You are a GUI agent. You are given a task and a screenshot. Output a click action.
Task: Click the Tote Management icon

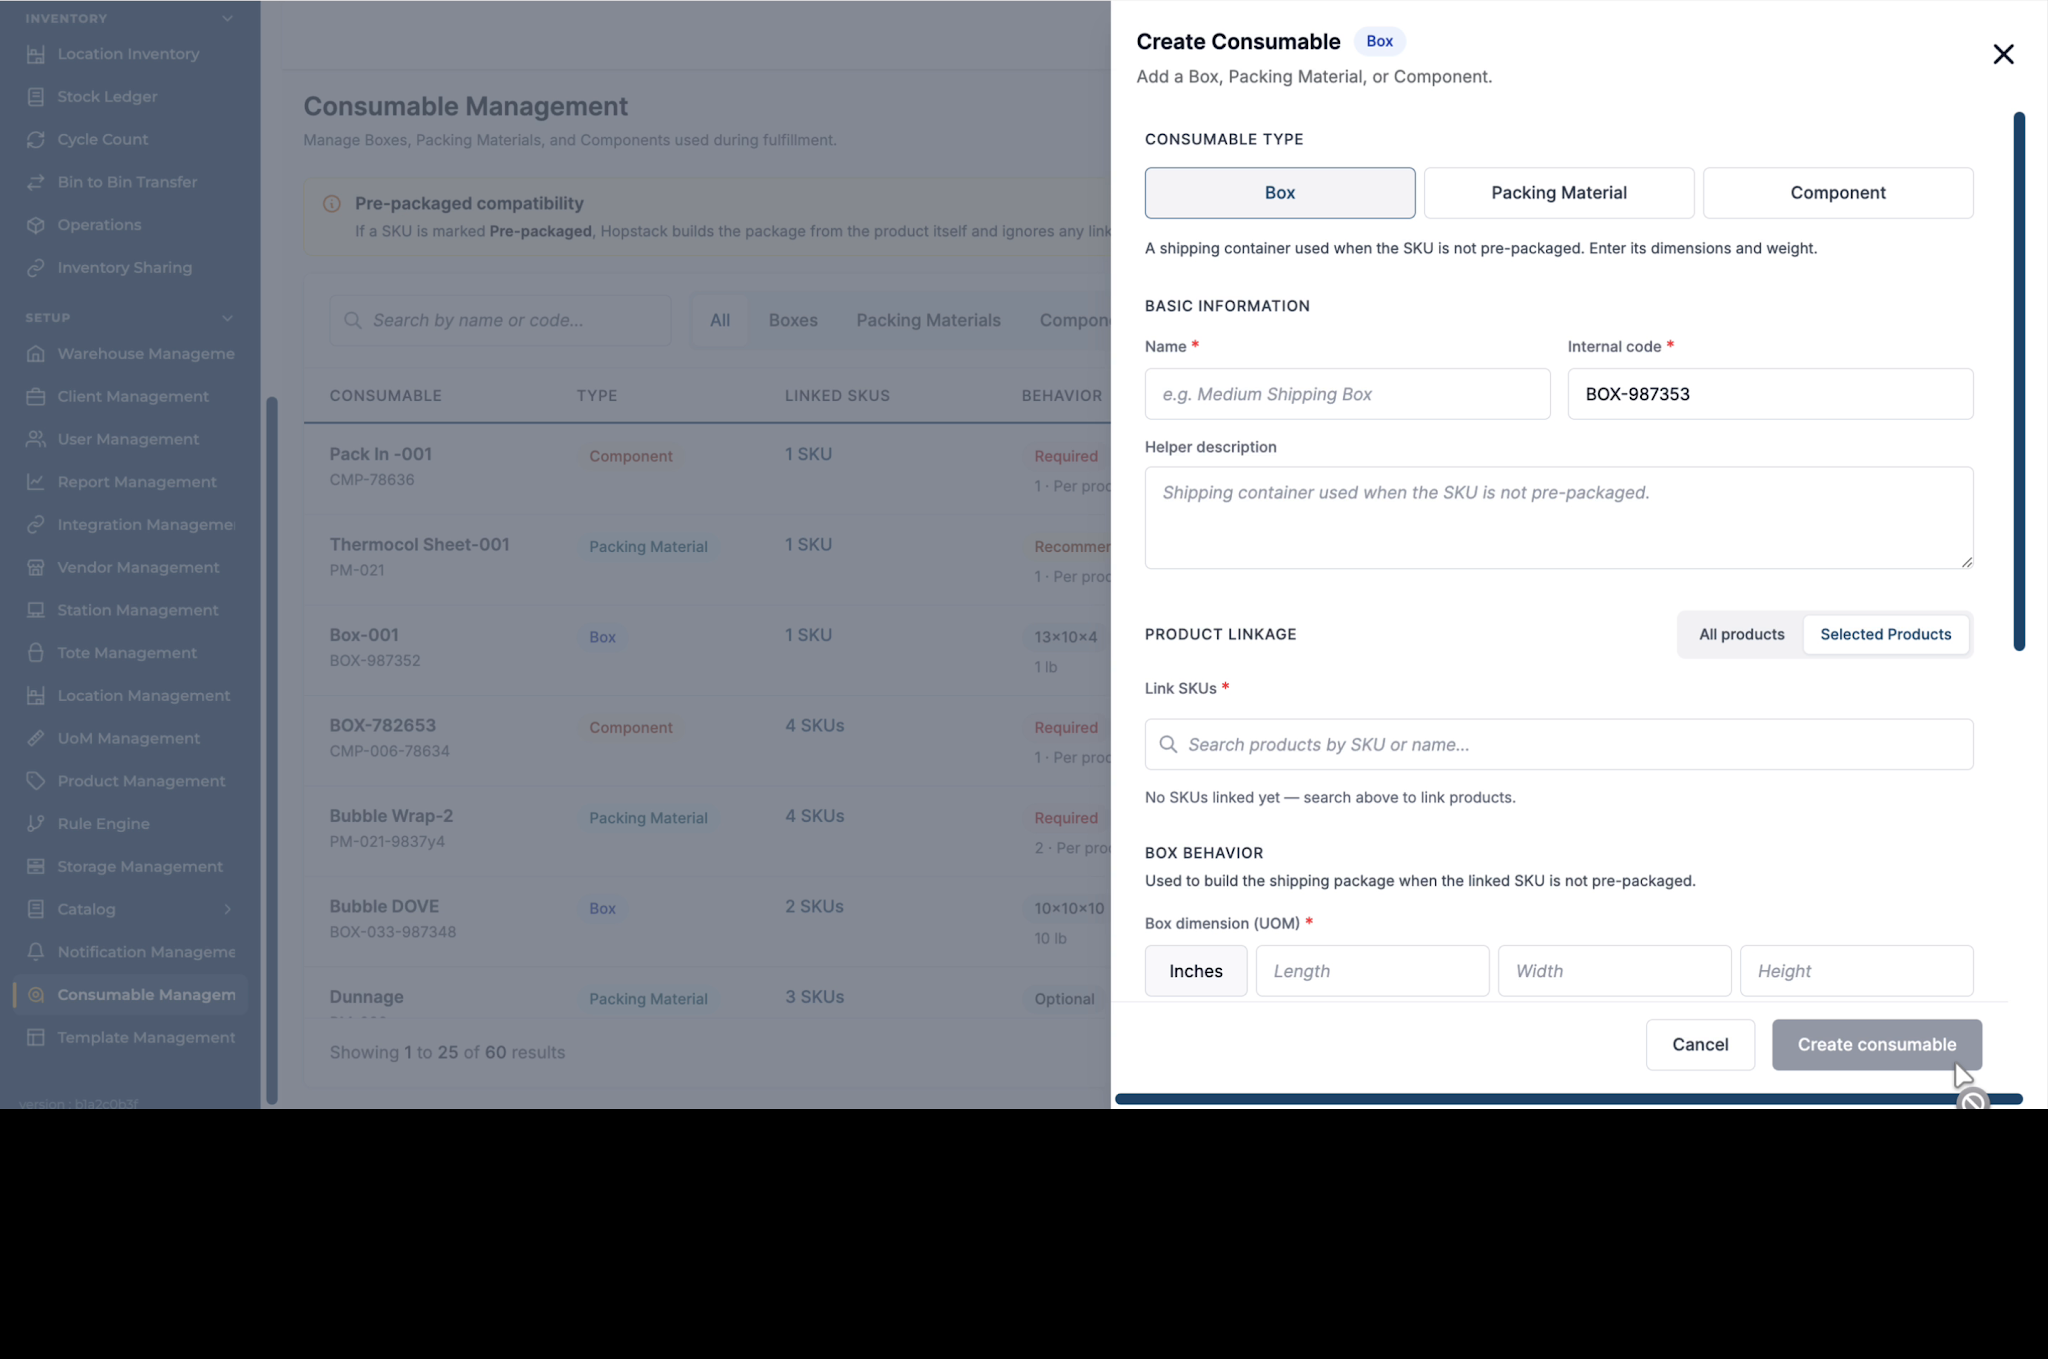pos(36,653)
